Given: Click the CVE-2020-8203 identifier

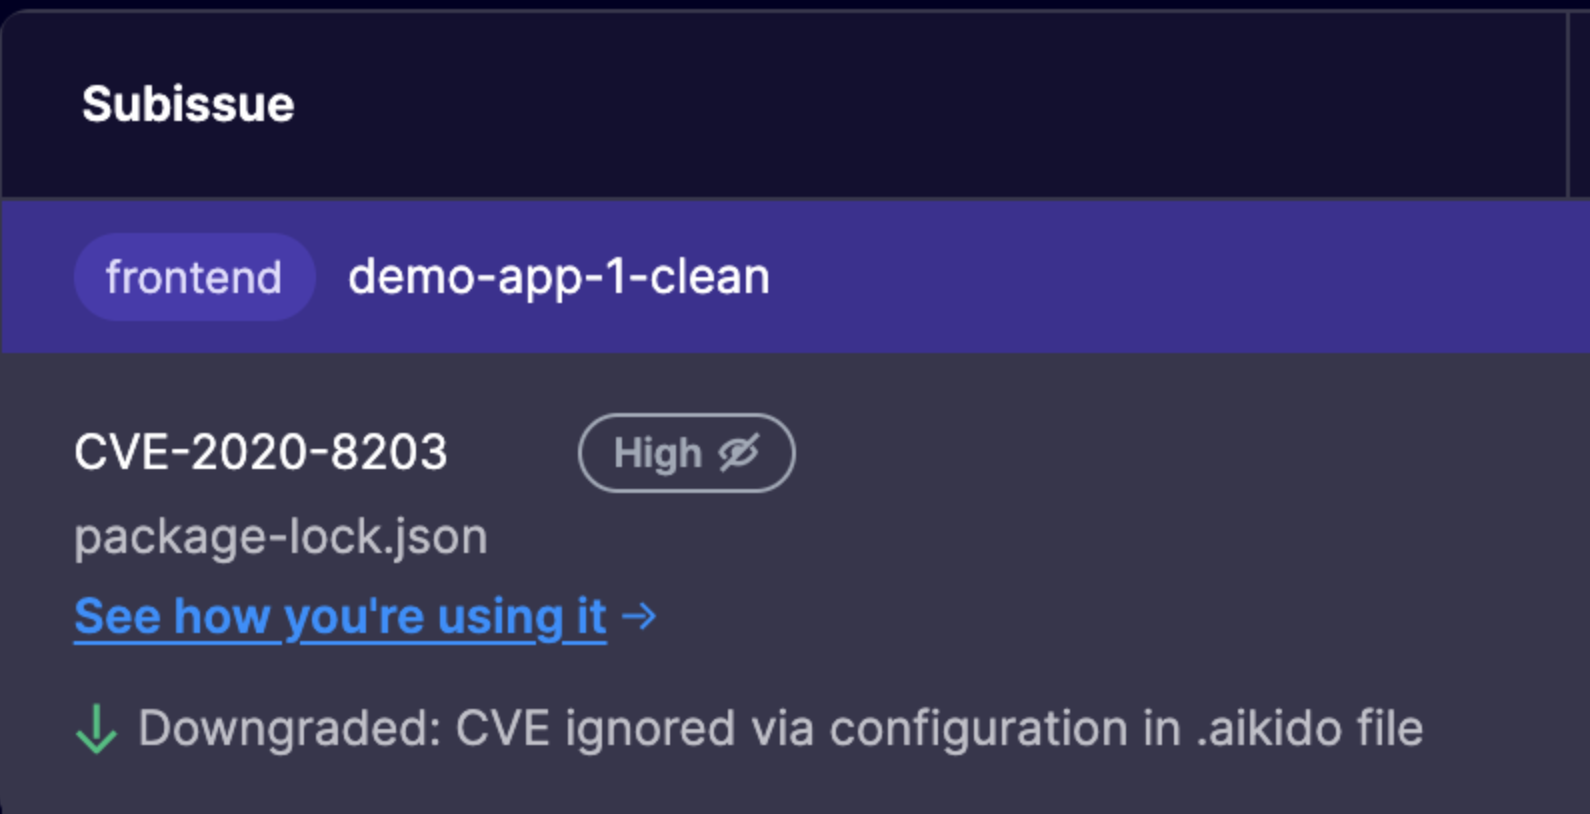Looking at the screenshot, I should coord(262,452).
